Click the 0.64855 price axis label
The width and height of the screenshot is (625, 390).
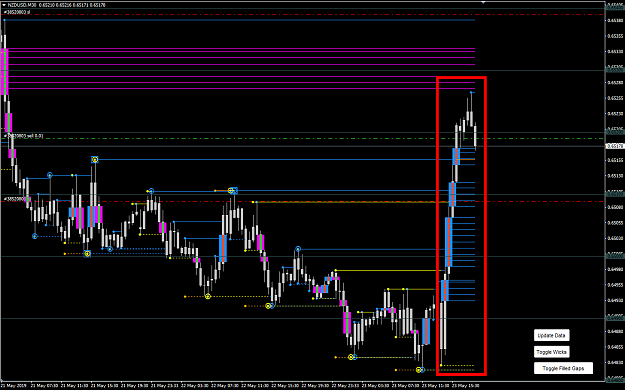pyautogui.click(x=615, y=347)
